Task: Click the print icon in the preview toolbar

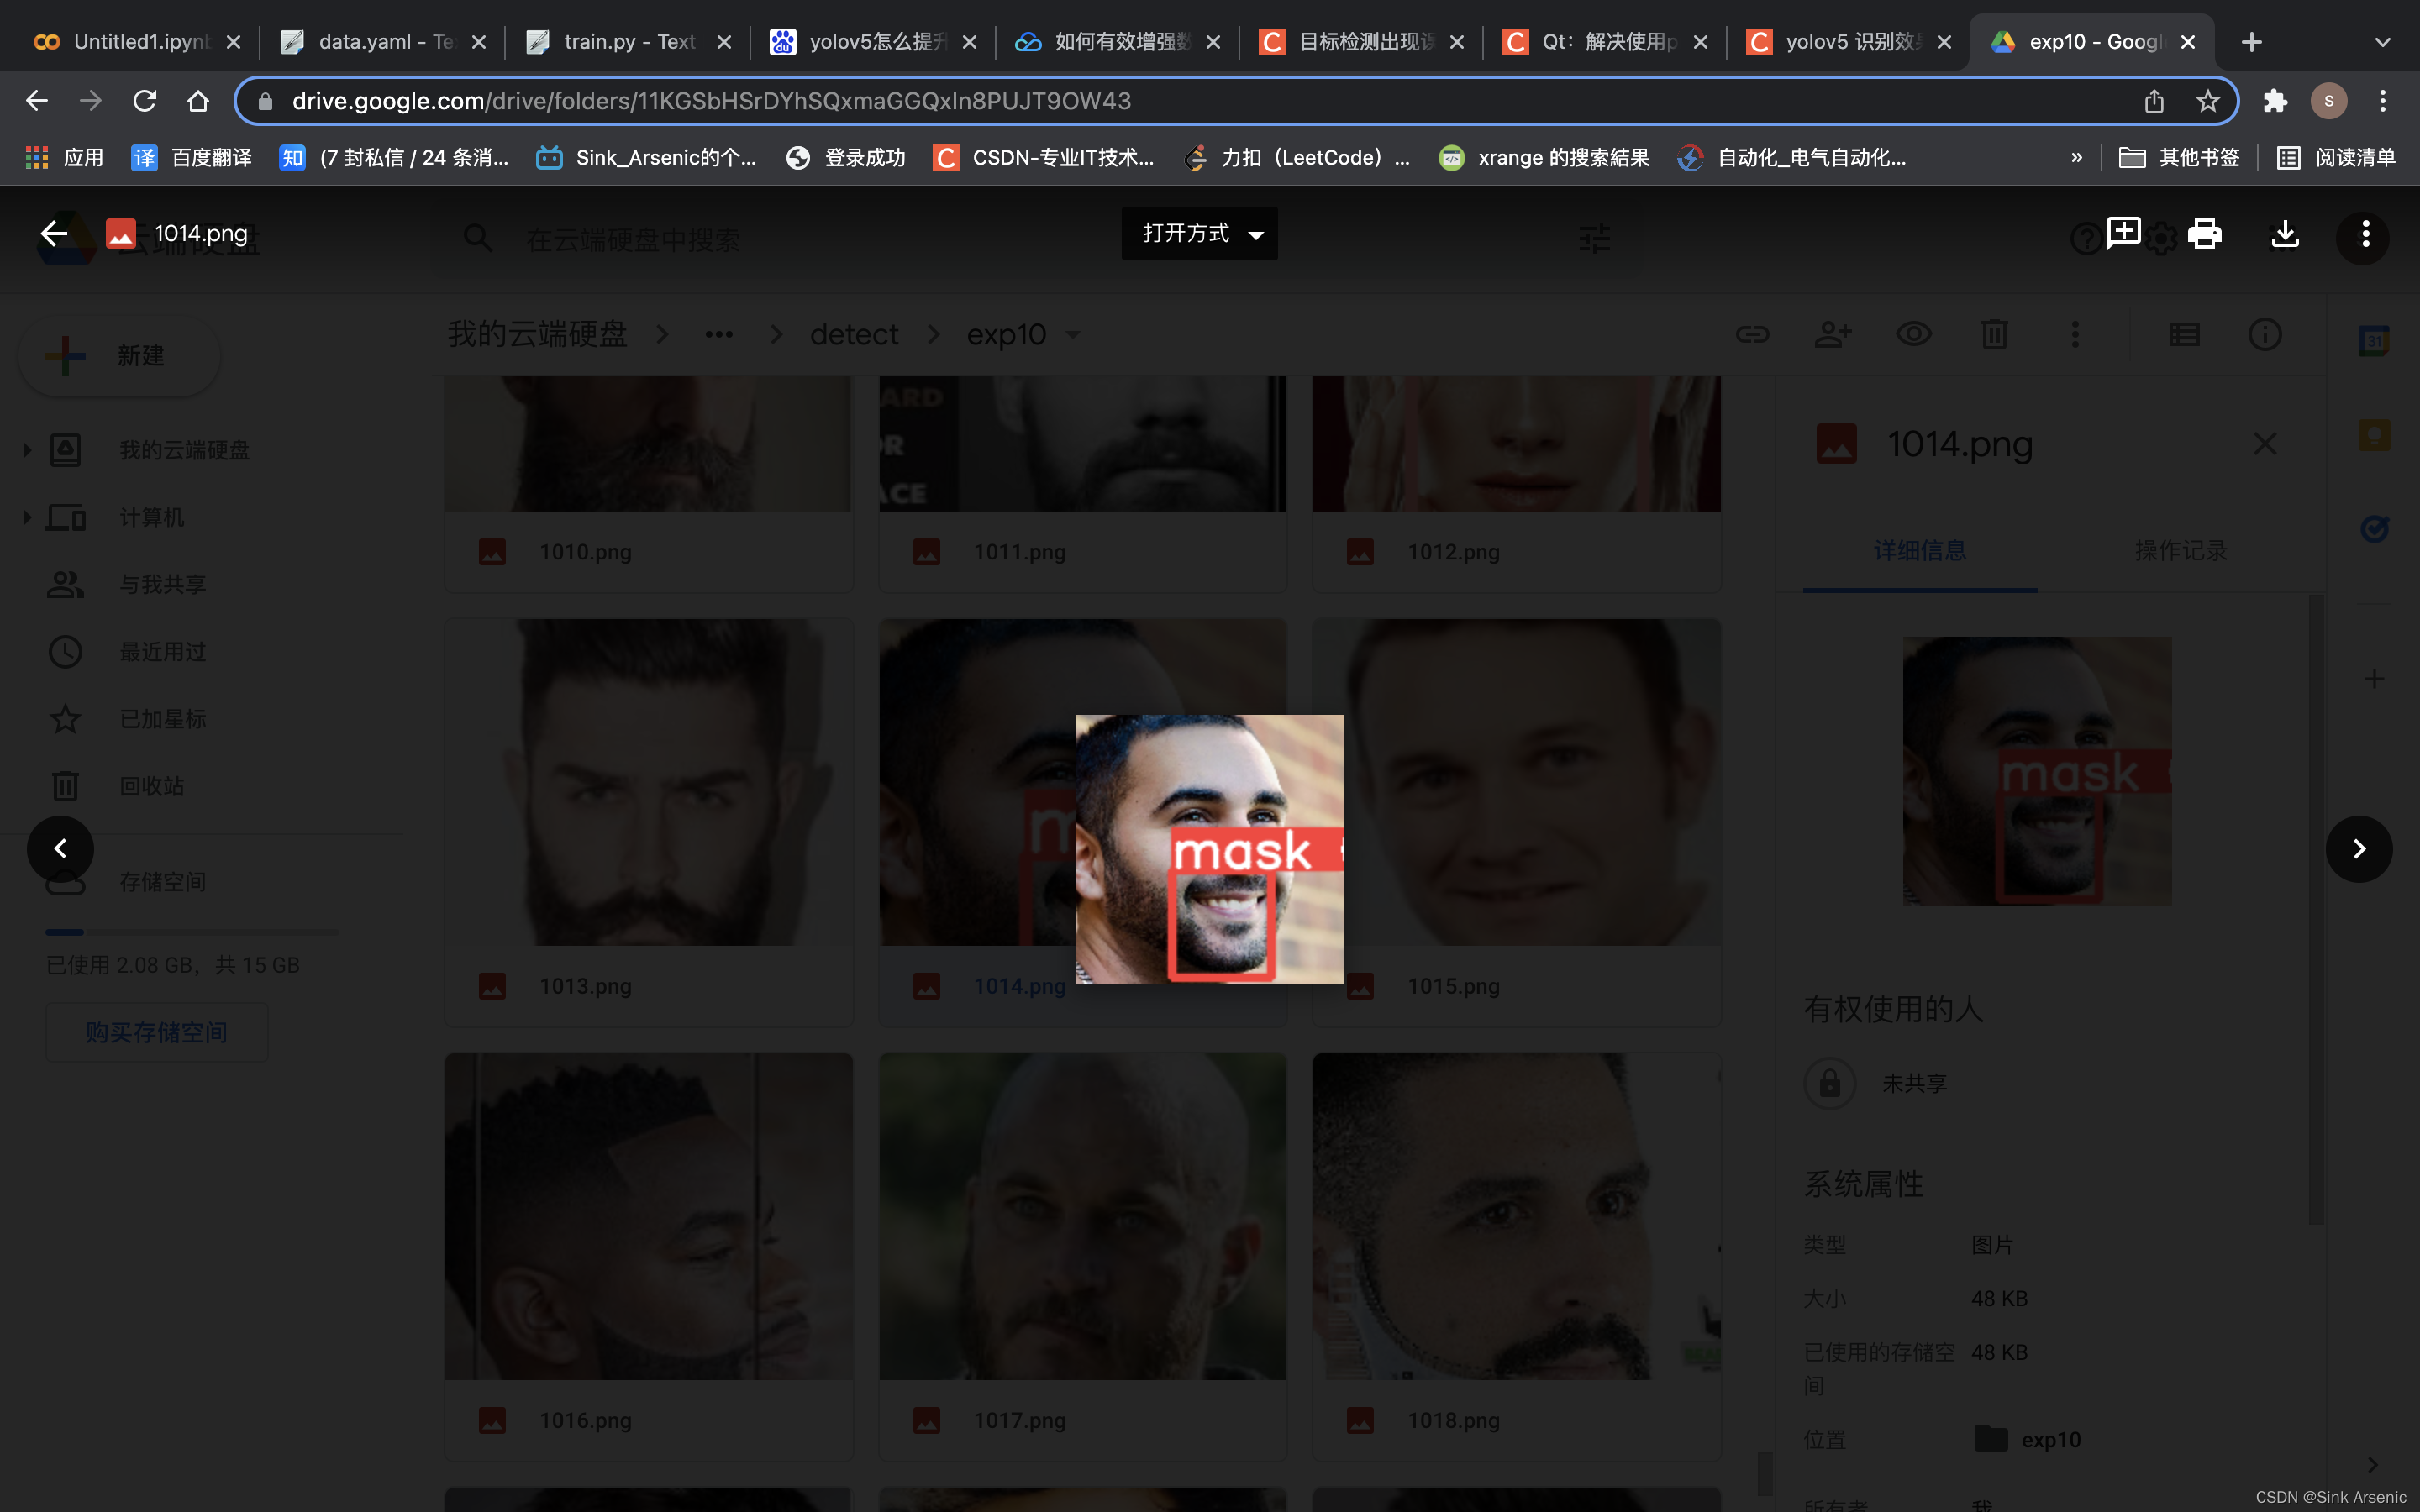Action: (2204, 234)
